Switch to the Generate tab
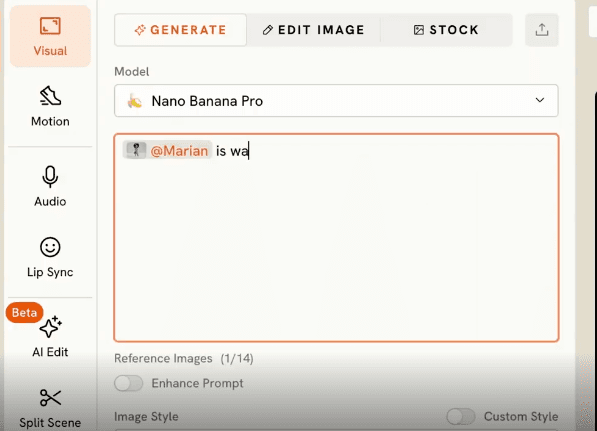Image resolution: width=597 pixels, height=431 pixels. pyautogui.click(x=180, y=30)
